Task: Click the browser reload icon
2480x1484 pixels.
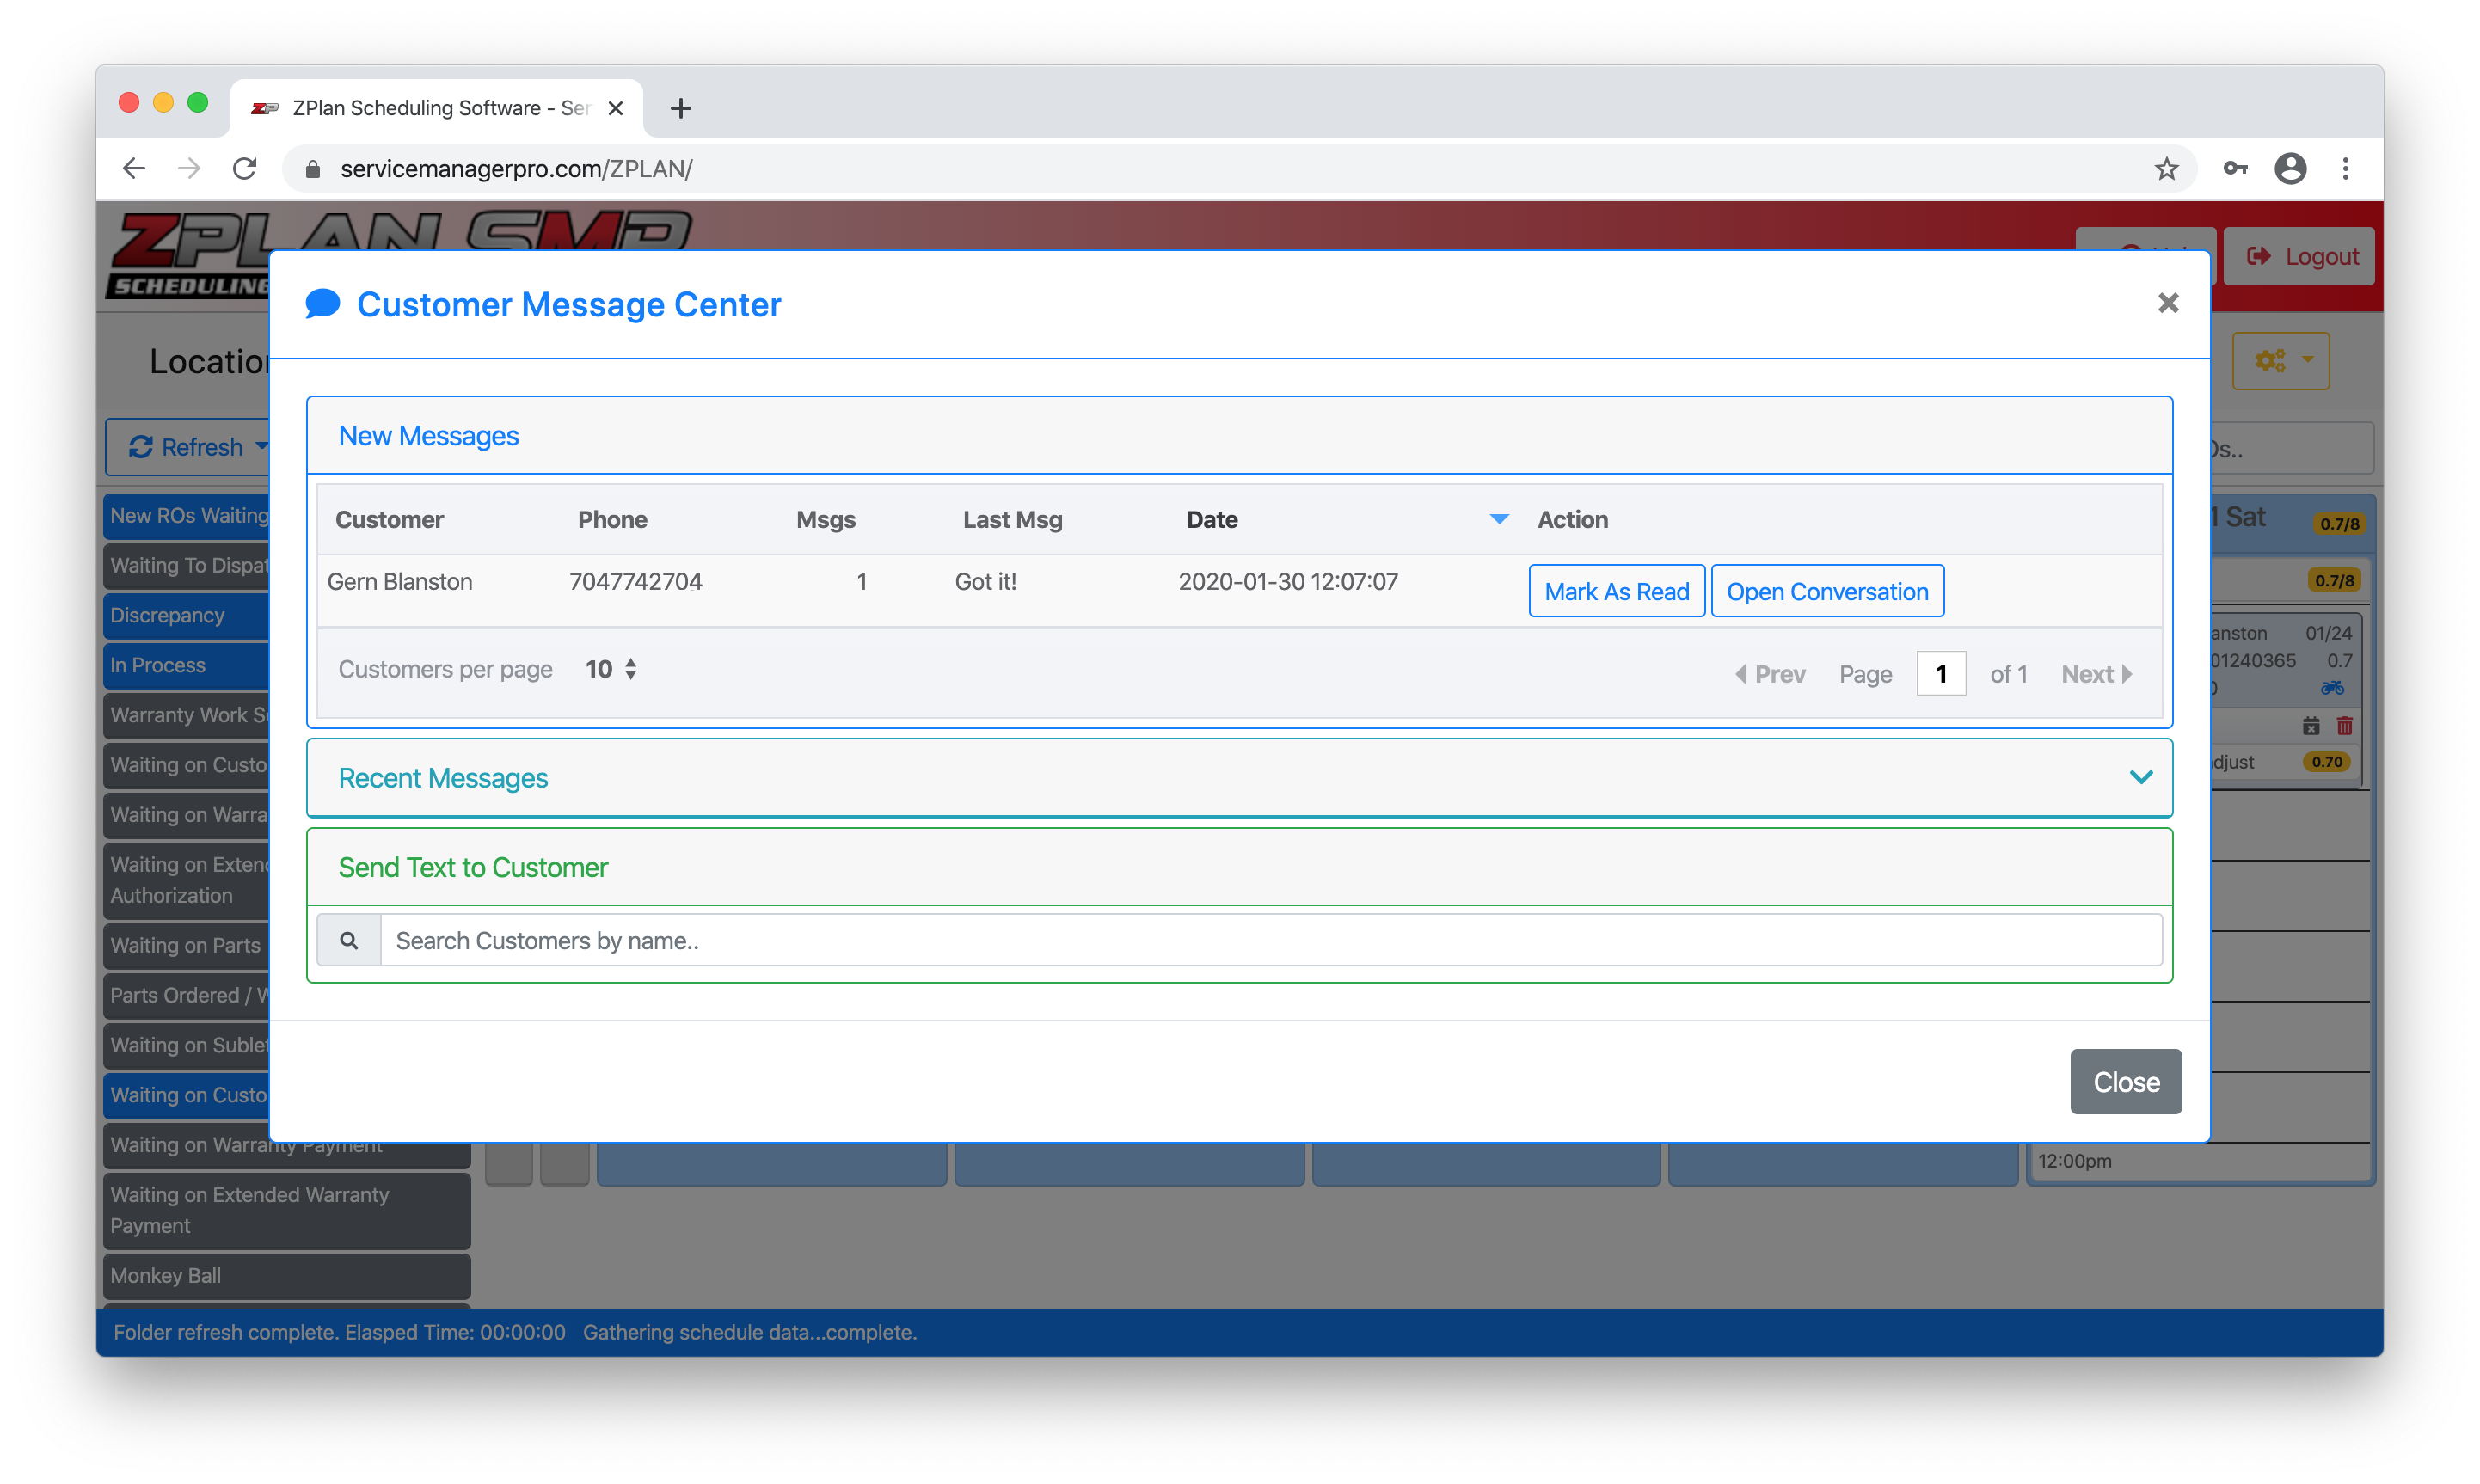Action: [x=245, y=169]
